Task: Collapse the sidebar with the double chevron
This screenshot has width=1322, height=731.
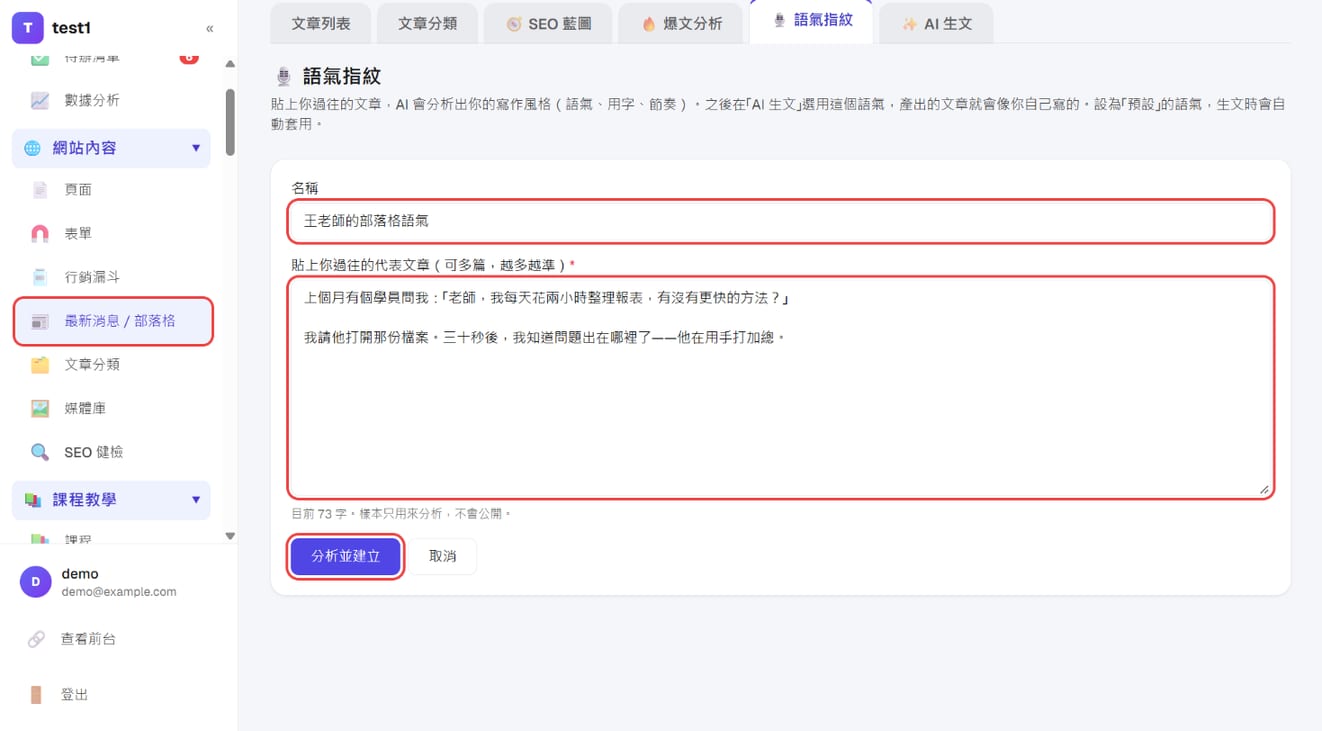Action: 209,28
